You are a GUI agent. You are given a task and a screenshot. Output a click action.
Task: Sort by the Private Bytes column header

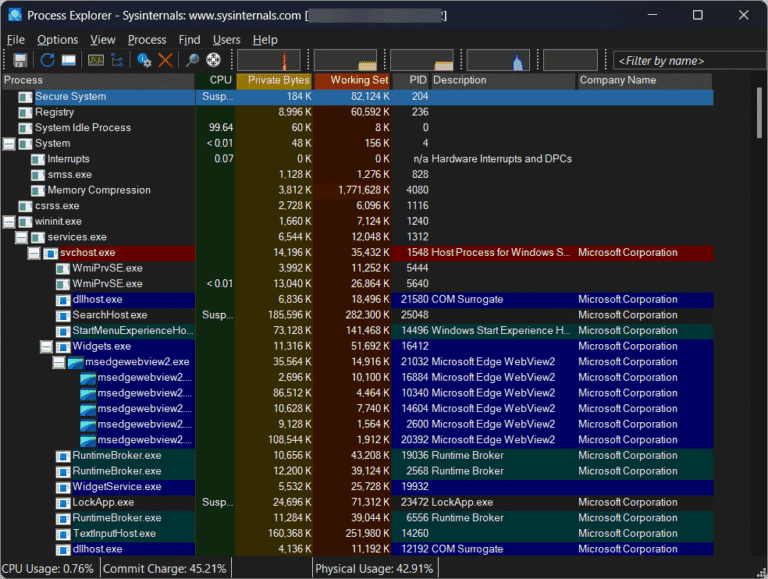[x=274, y=80]
